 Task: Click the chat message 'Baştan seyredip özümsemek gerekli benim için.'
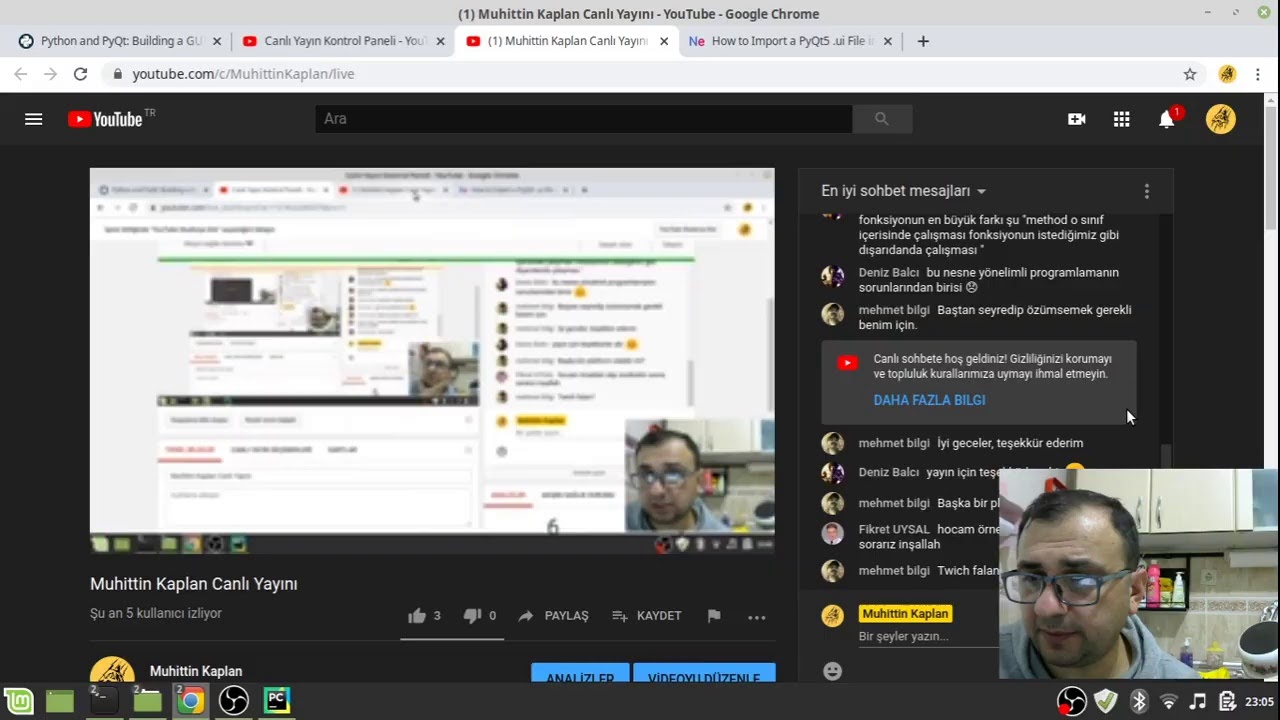(x=995, y=317)
